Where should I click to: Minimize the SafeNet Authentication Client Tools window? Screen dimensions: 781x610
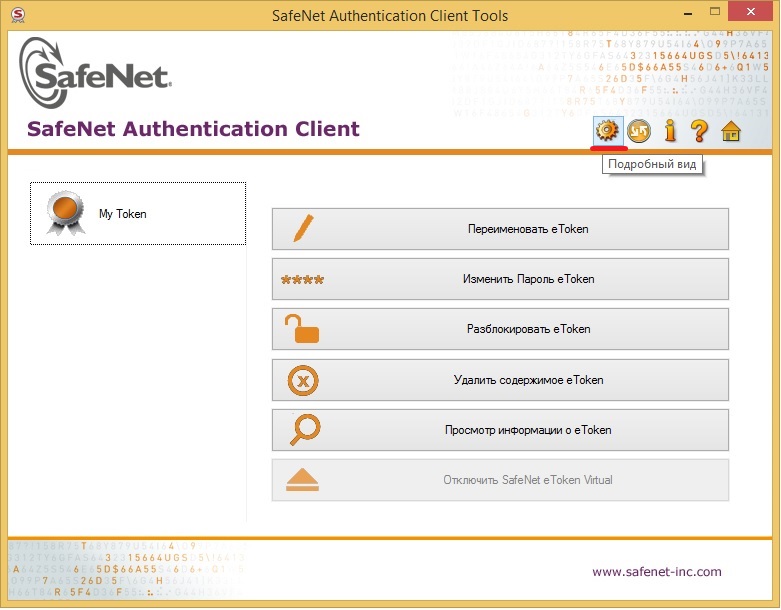[x=688, y=13]
